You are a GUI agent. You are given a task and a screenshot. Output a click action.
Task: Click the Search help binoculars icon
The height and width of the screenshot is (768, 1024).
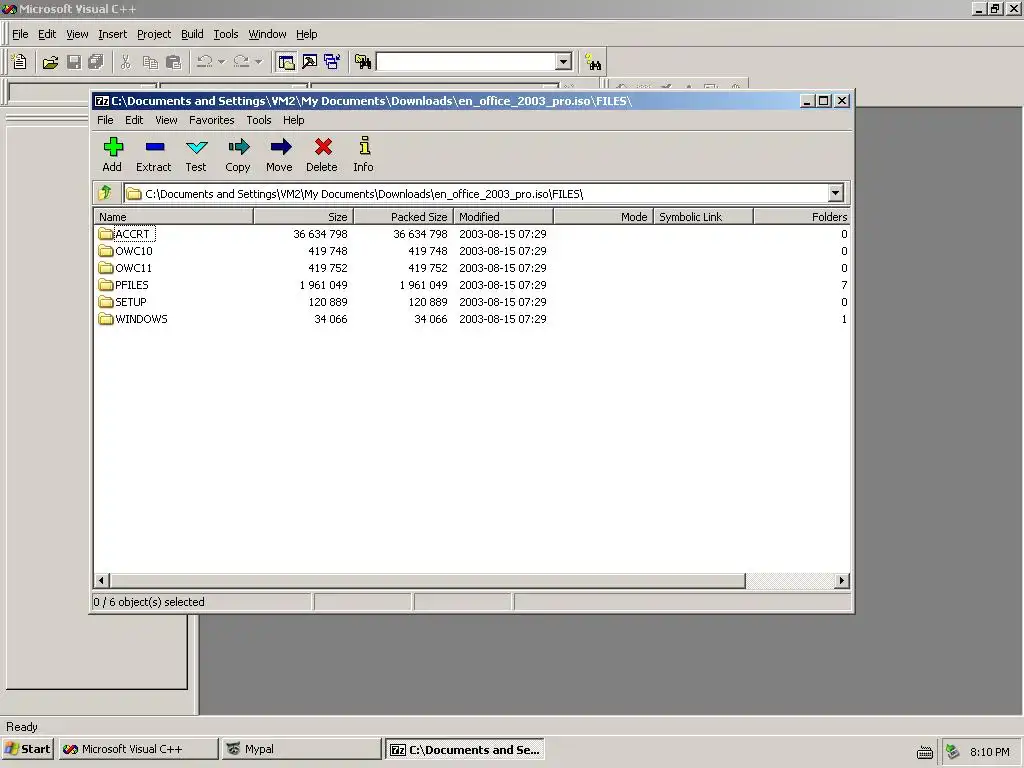tap(593, 62)
